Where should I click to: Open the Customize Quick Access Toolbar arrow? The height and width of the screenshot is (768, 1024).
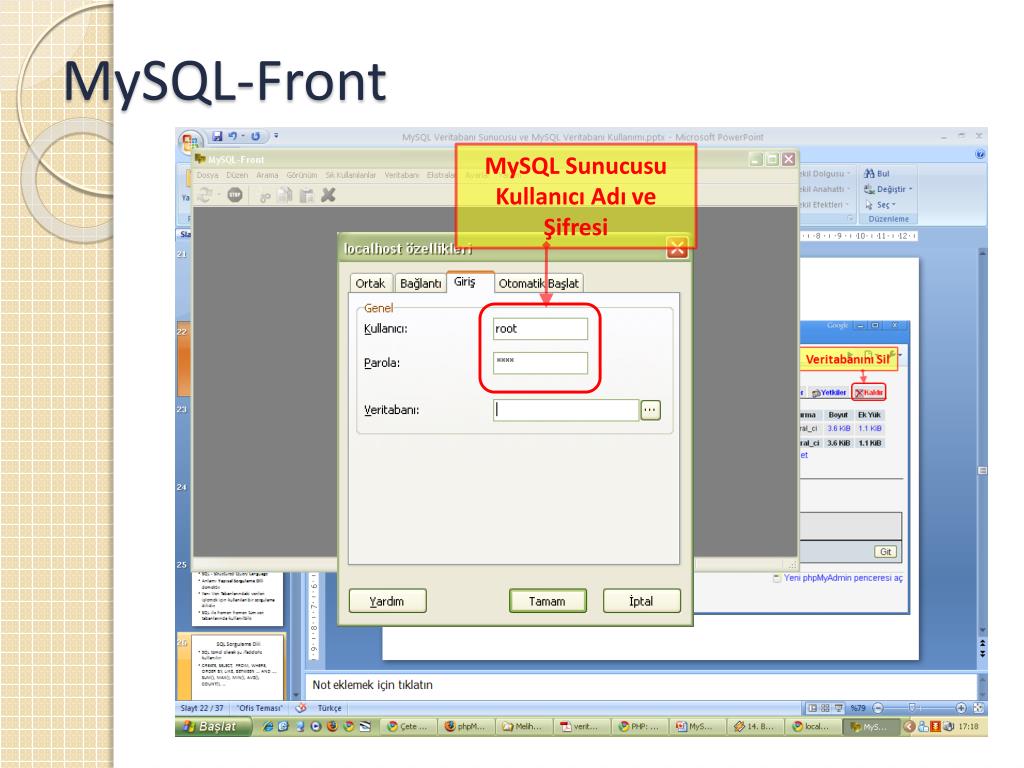pos(276,136)
